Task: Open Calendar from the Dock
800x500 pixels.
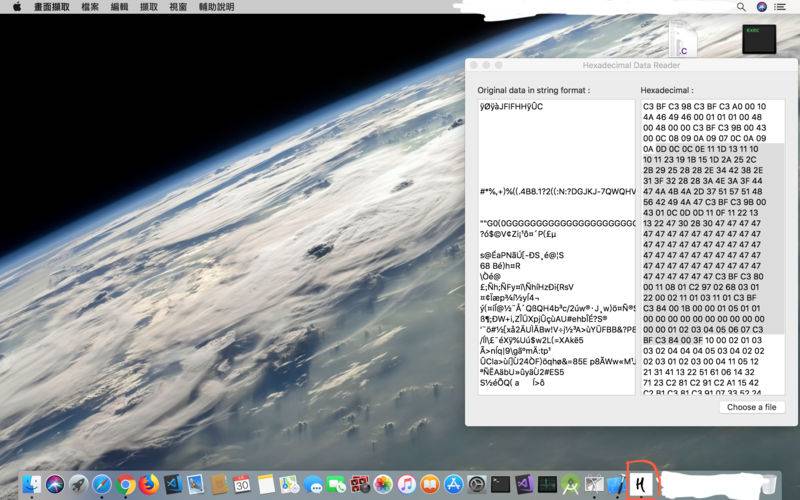Action: coord(242,484)
